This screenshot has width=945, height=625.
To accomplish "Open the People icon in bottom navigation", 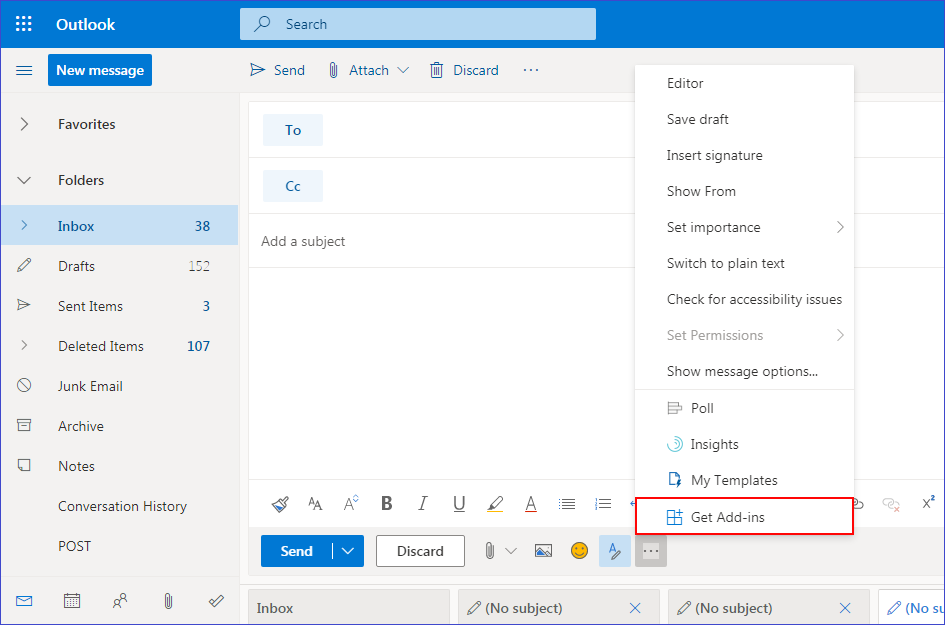I will (x=120, y=601).
